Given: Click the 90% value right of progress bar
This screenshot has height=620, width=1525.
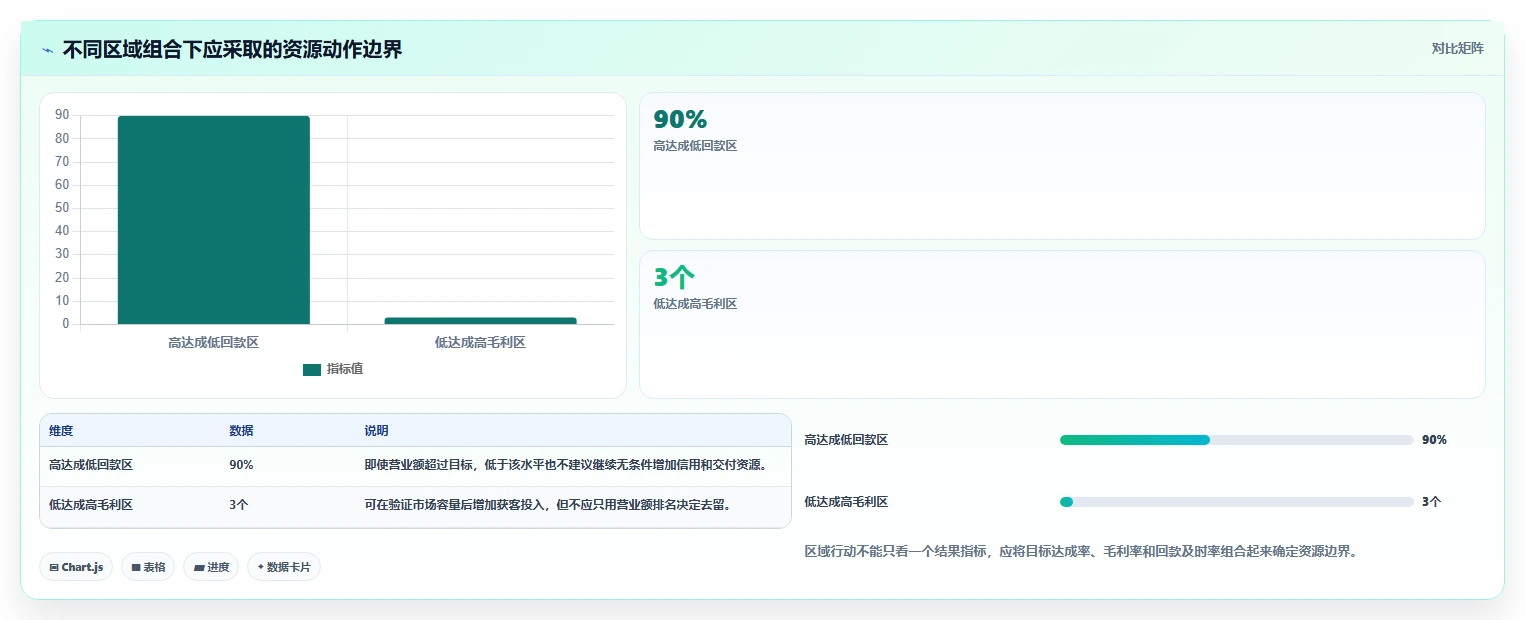Looking at the screenshot, I should [1434, 440].
